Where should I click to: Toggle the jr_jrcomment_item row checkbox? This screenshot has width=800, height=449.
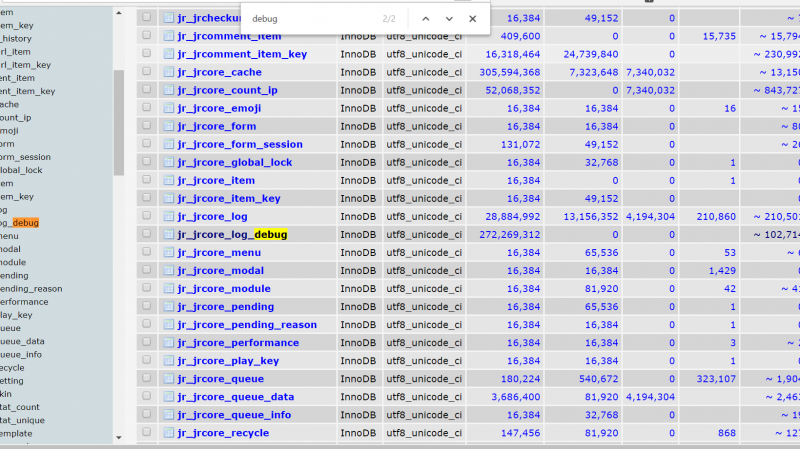146,36
